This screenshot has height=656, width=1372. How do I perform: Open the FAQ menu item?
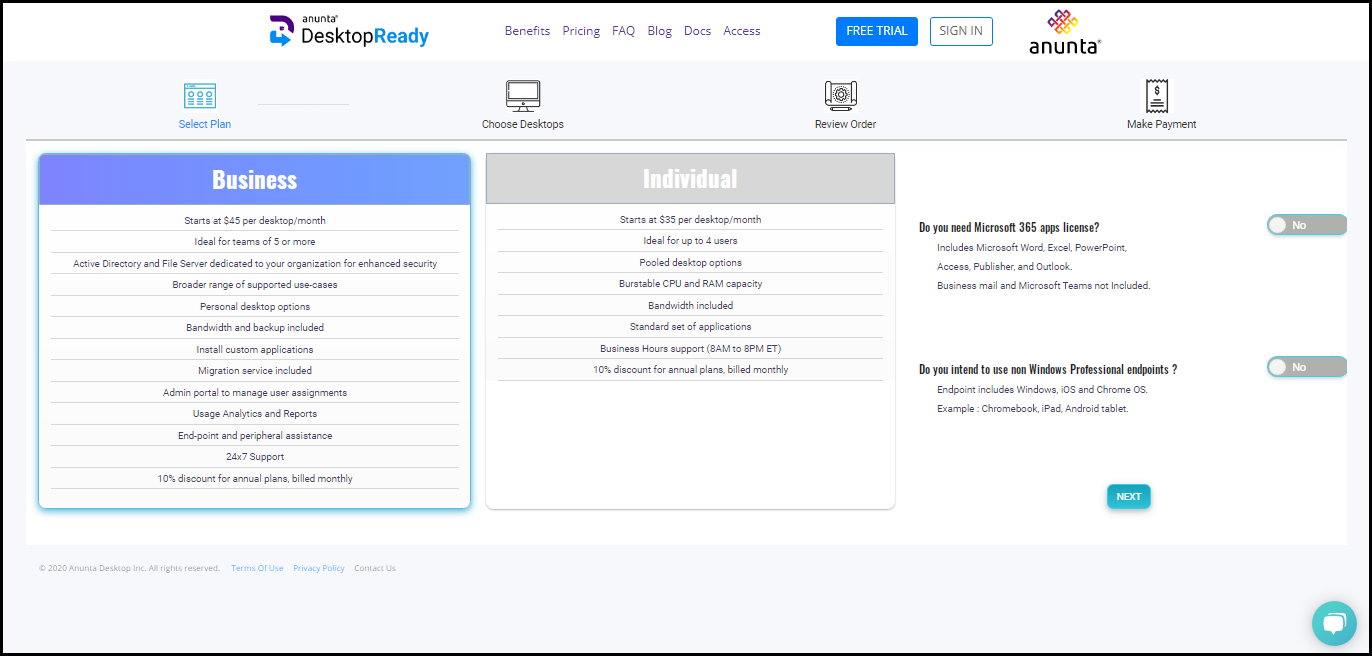(x=623, y=31)
